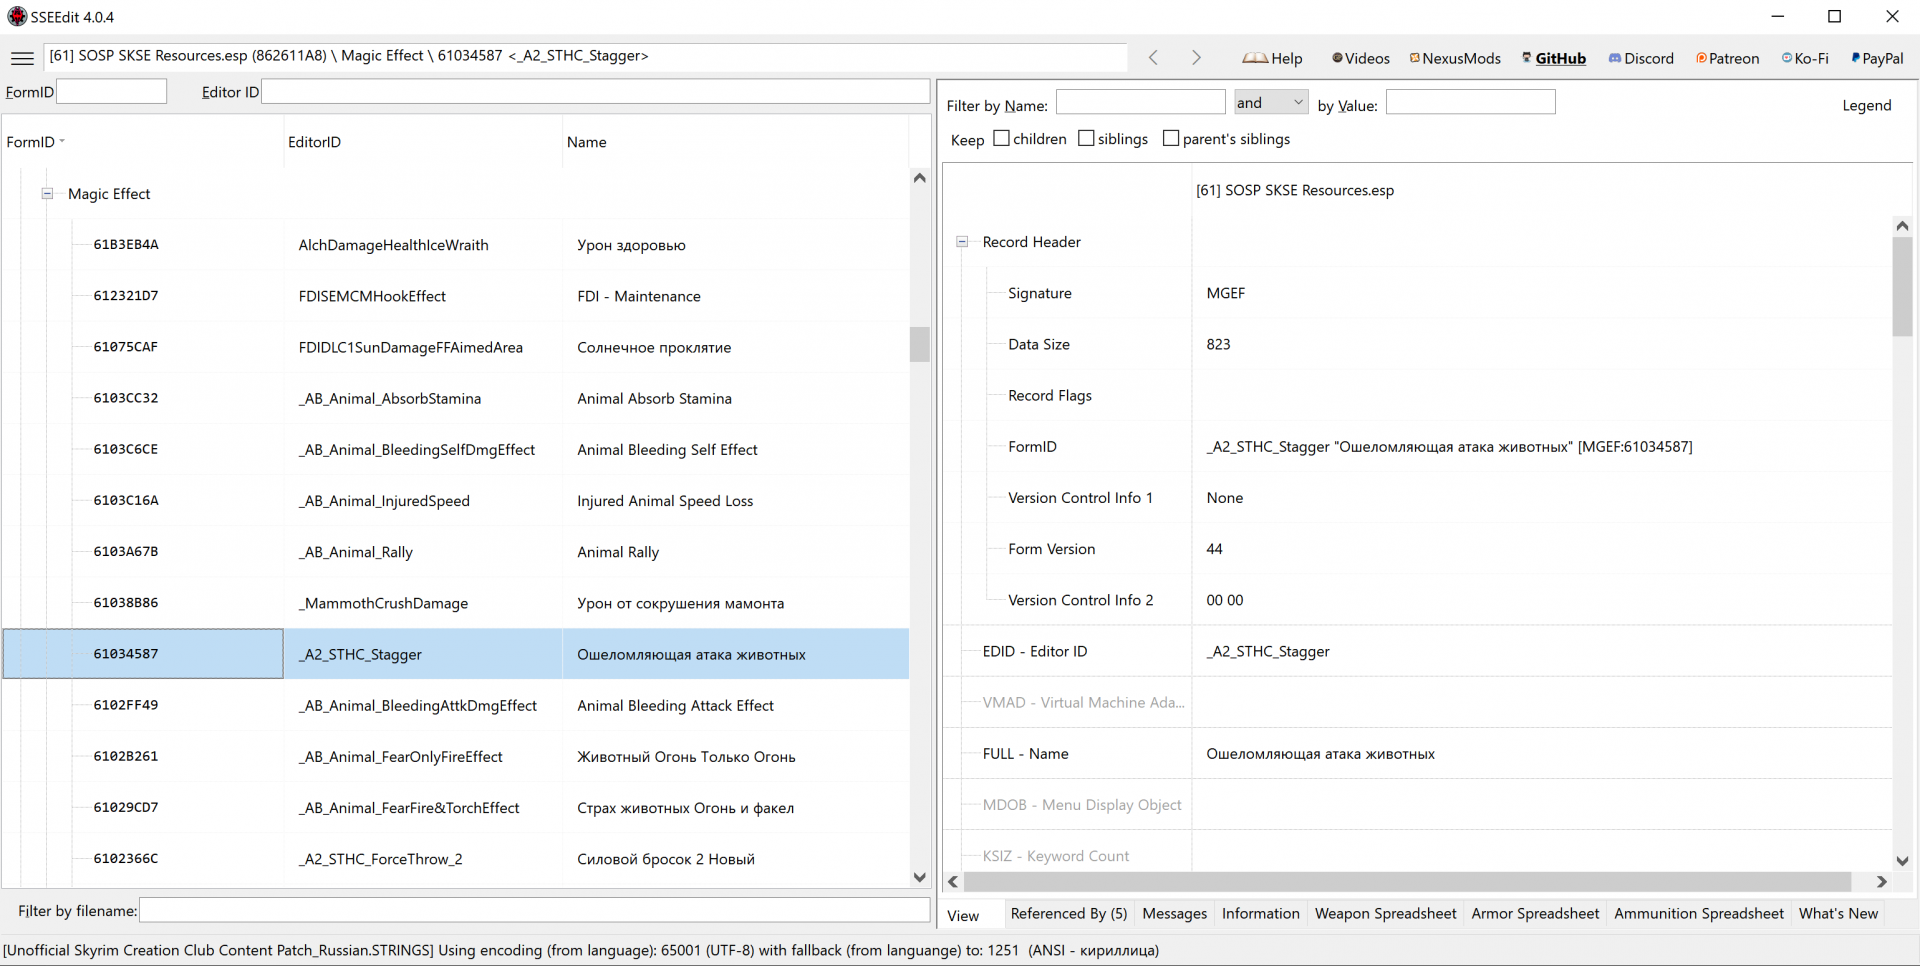Open the 'and' filter dropdown
The image size is (1920, 966).
tap(1270, 103)
